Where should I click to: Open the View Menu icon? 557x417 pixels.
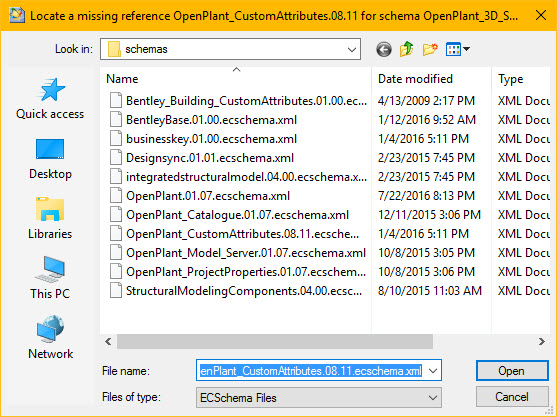pyautogui.click(x=458, y=49)
